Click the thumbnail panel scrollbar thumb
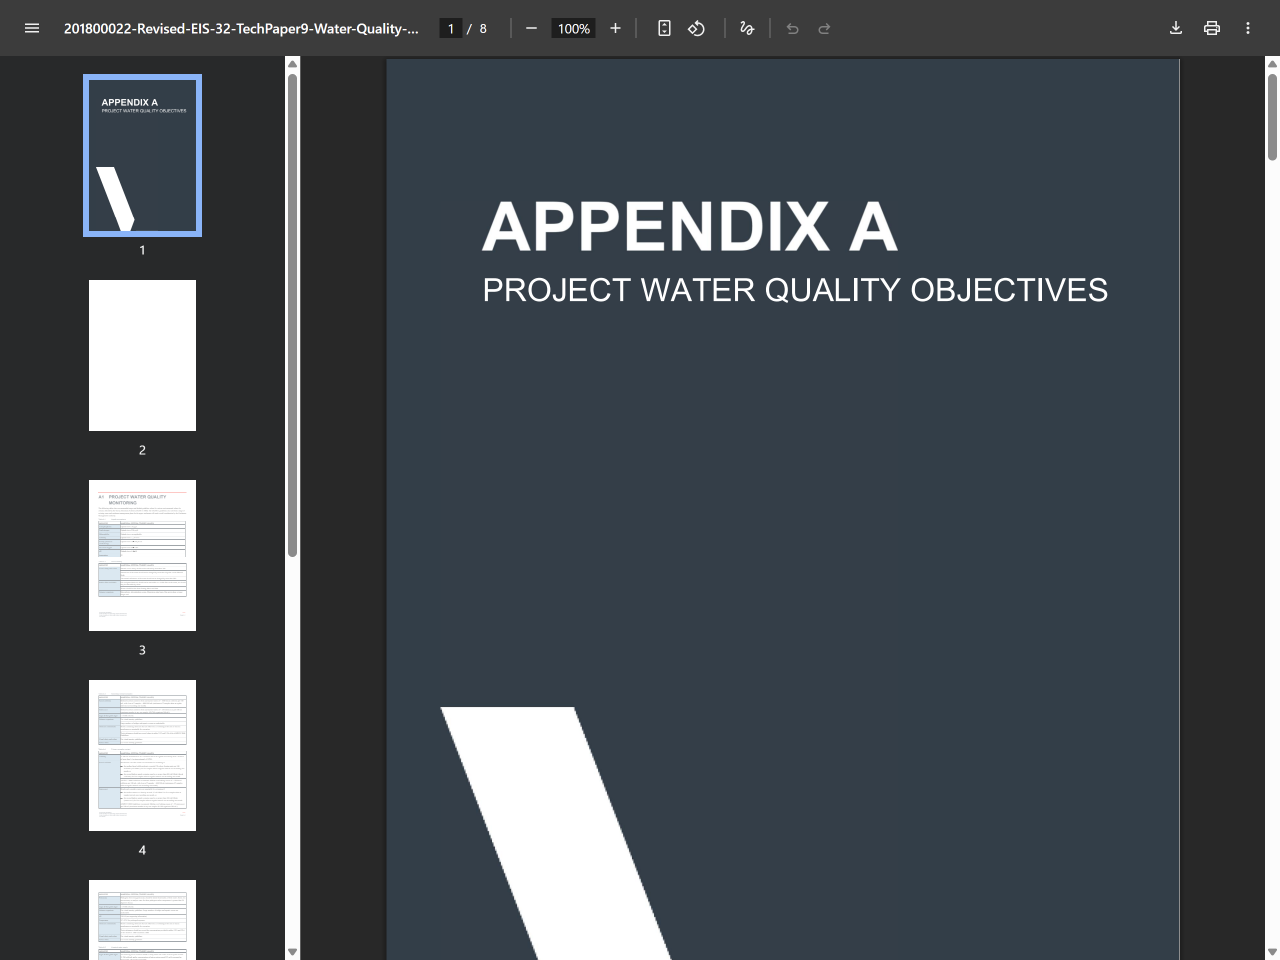1280x960 pixels. [292, 315]
